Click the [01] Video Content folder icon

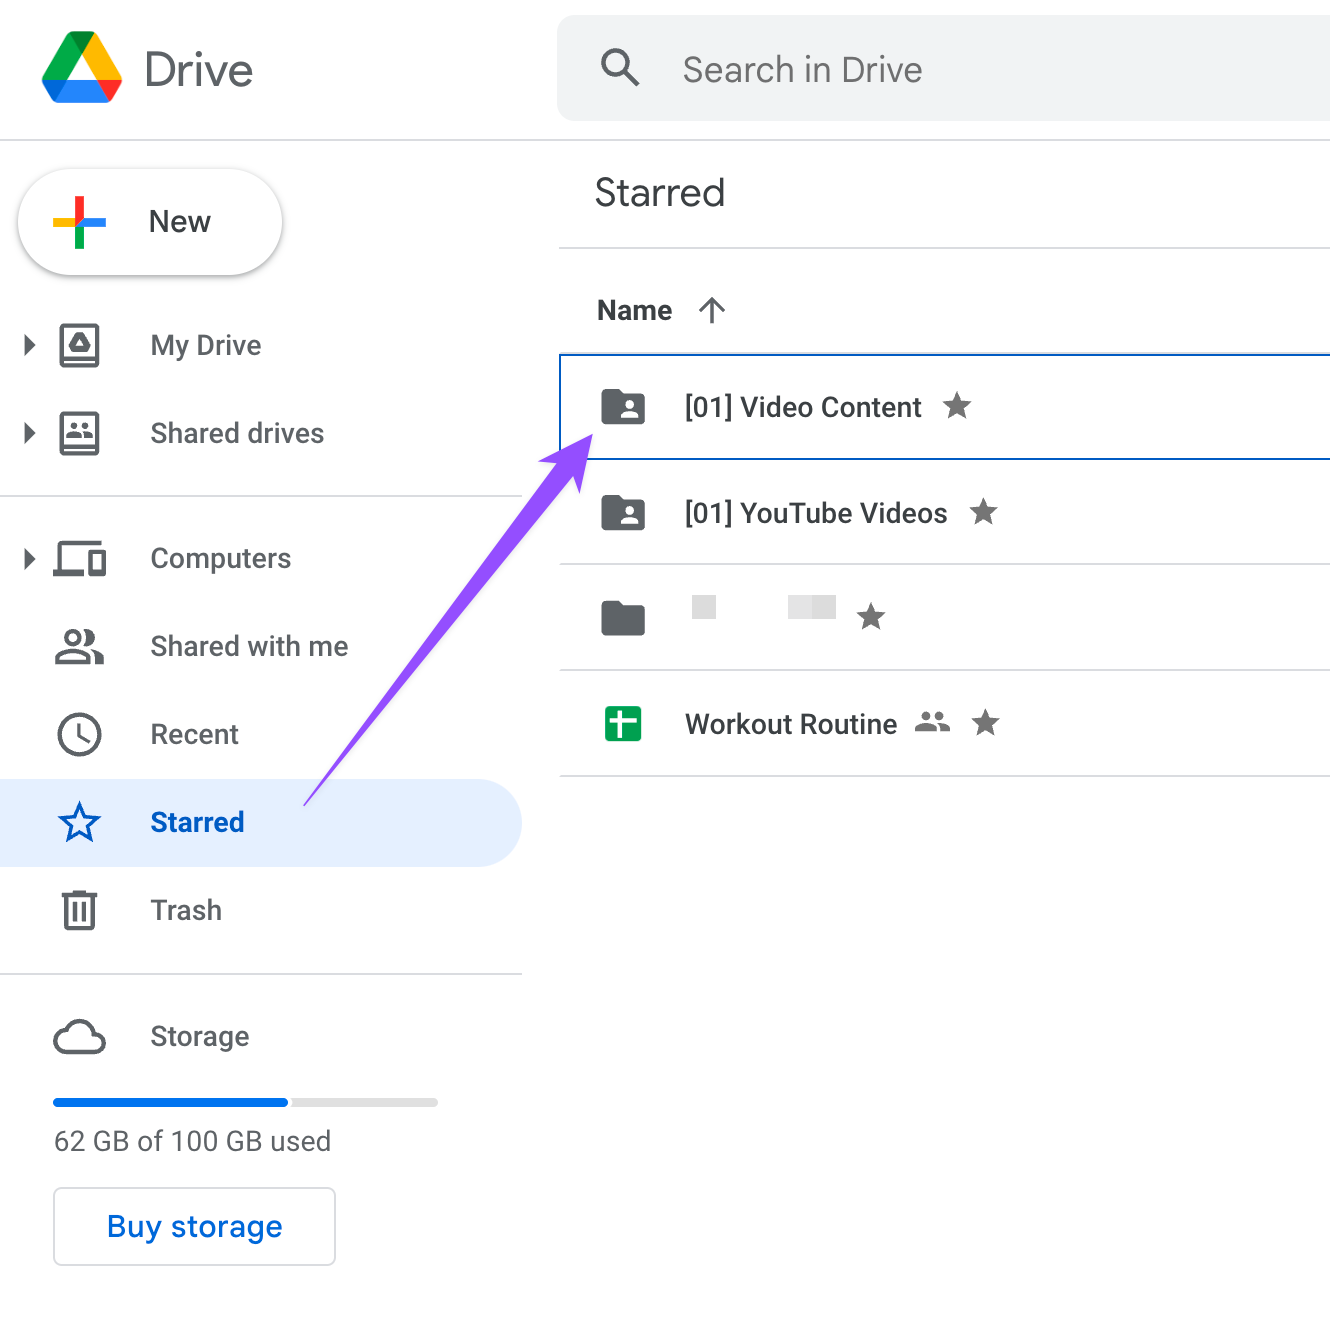tap(623, 407)
